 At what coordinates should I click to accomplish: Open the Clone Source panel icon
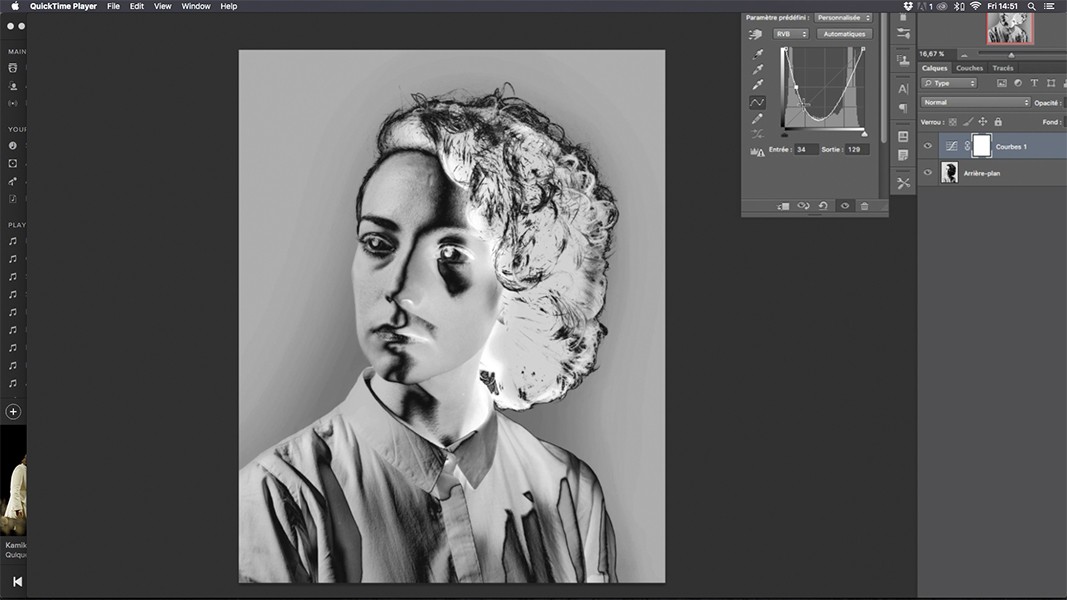point(903,61)
